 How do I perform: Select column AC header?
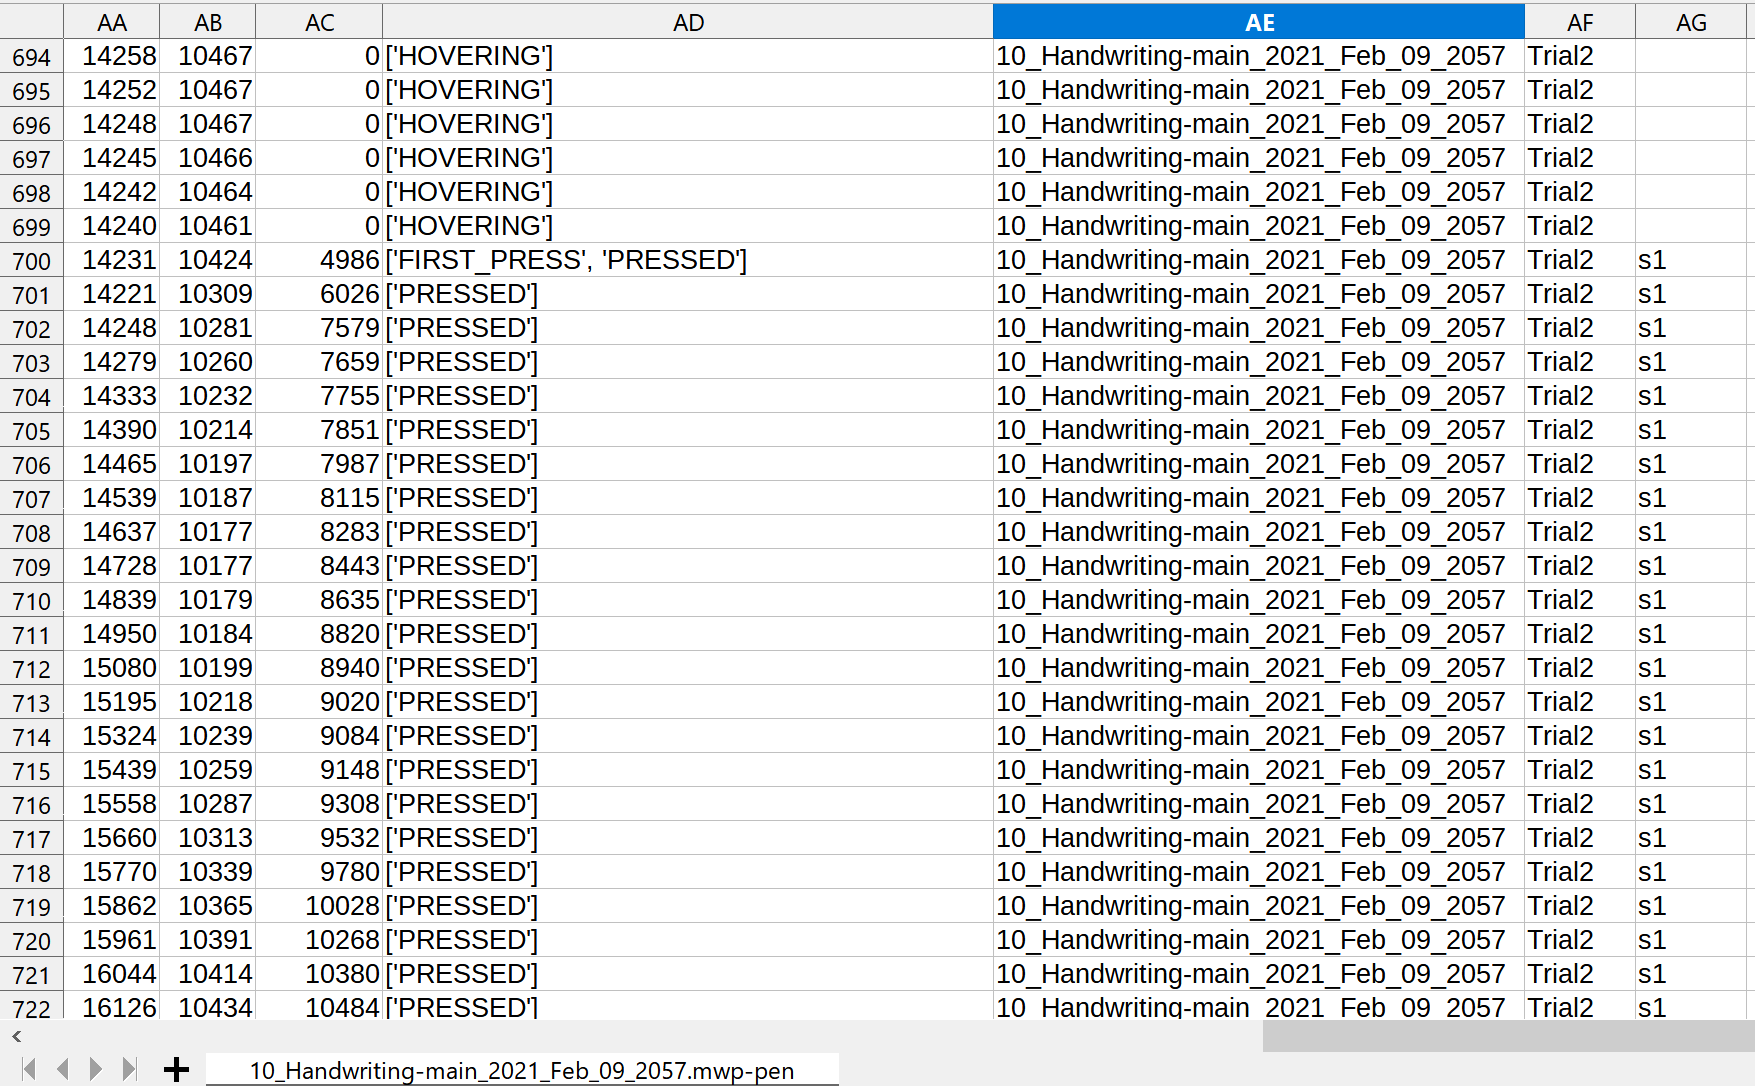(319, 22)
